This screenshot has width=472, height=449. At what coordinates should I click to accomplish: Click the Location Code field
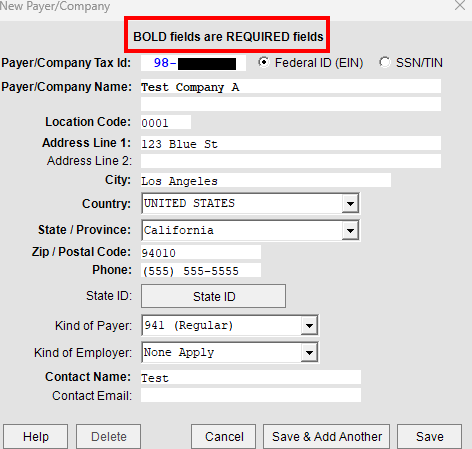(x=166, y=122)
